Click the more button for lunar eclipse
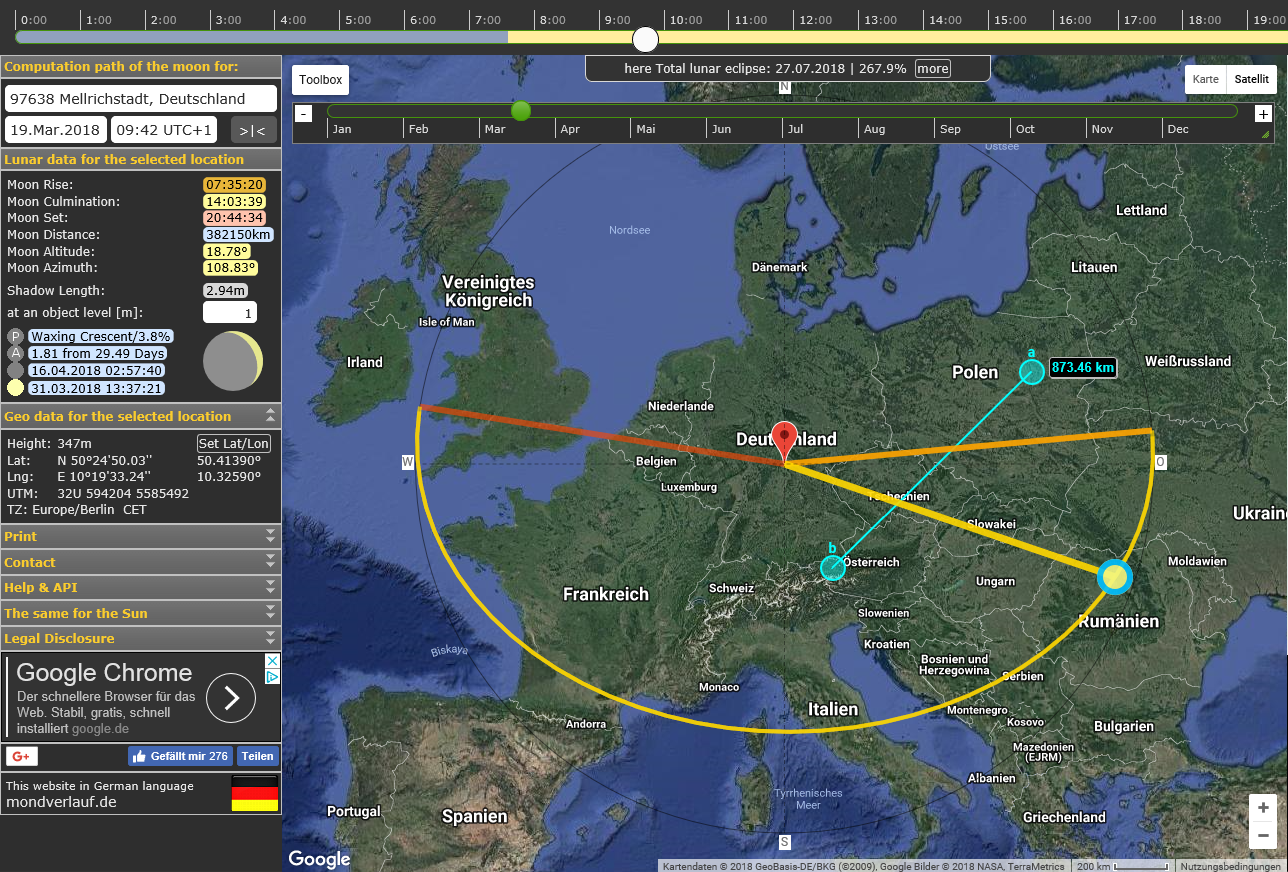 tap(932, 69)
